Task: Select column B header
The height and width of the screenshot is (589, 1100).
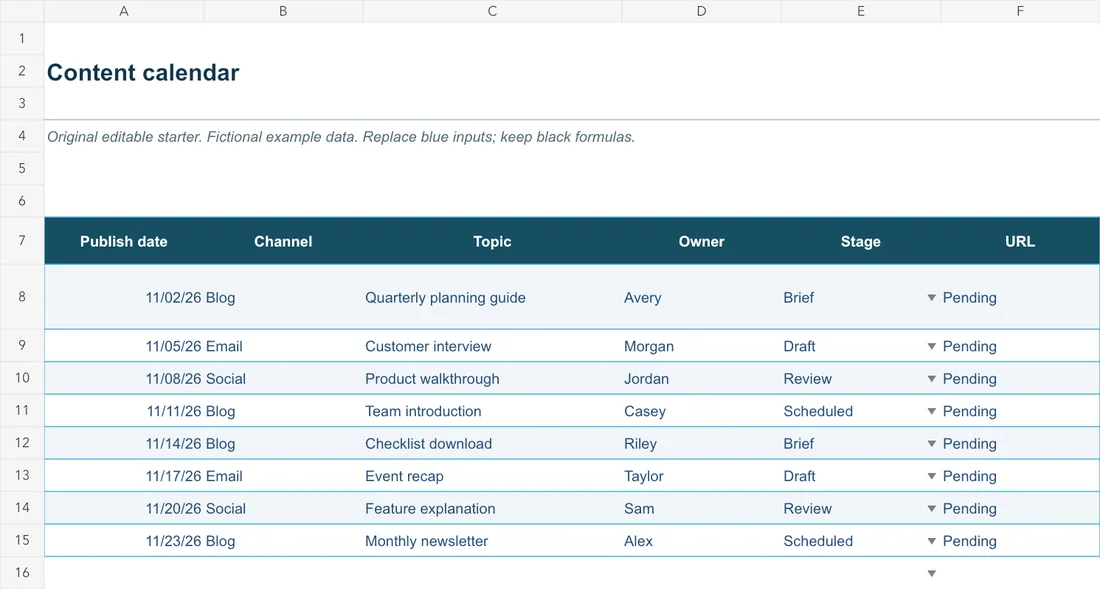Action: point(283,11)
